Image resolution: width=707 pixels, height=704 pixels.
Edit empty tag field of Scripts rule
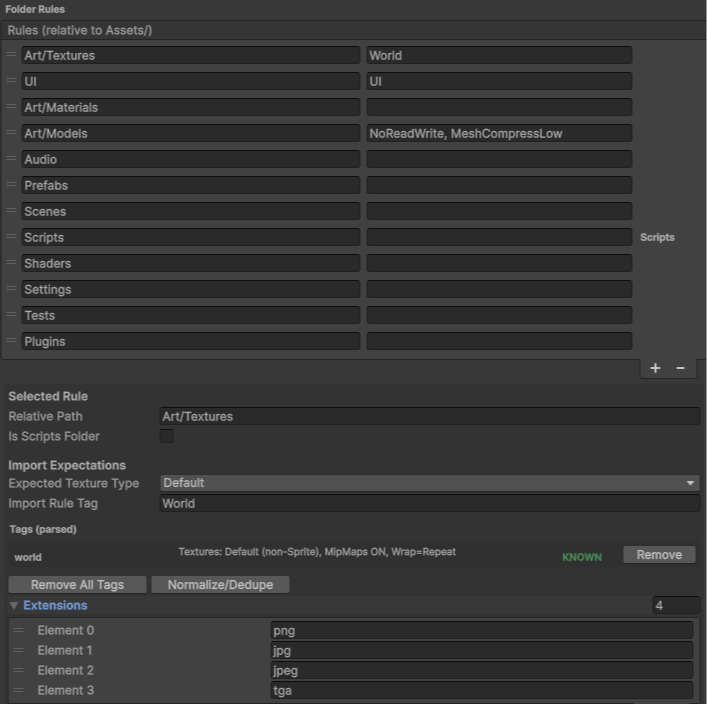(499, 237)
